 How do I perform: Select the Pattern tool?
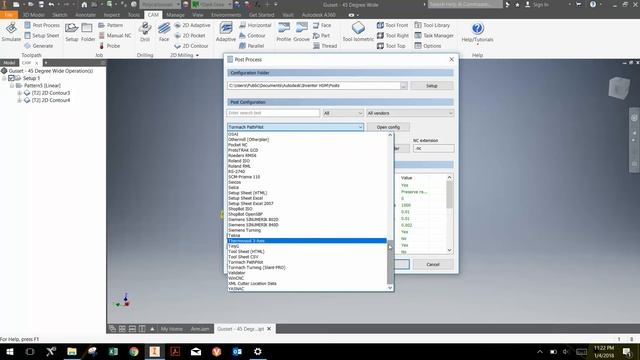pos(111,25)
